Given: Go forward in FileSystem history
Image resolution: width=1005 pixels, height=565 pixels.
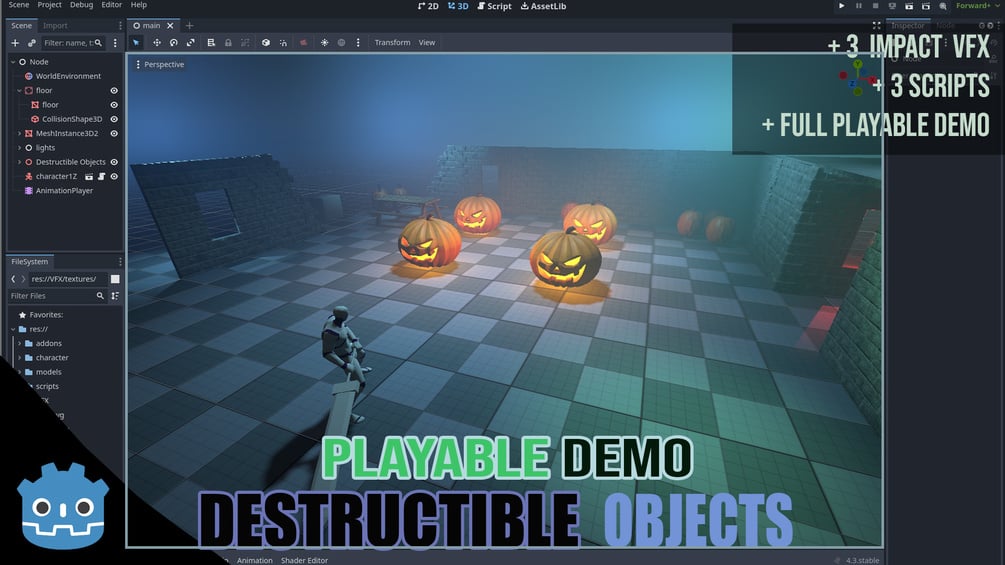Looking at the screenshot, I should 23,279.
